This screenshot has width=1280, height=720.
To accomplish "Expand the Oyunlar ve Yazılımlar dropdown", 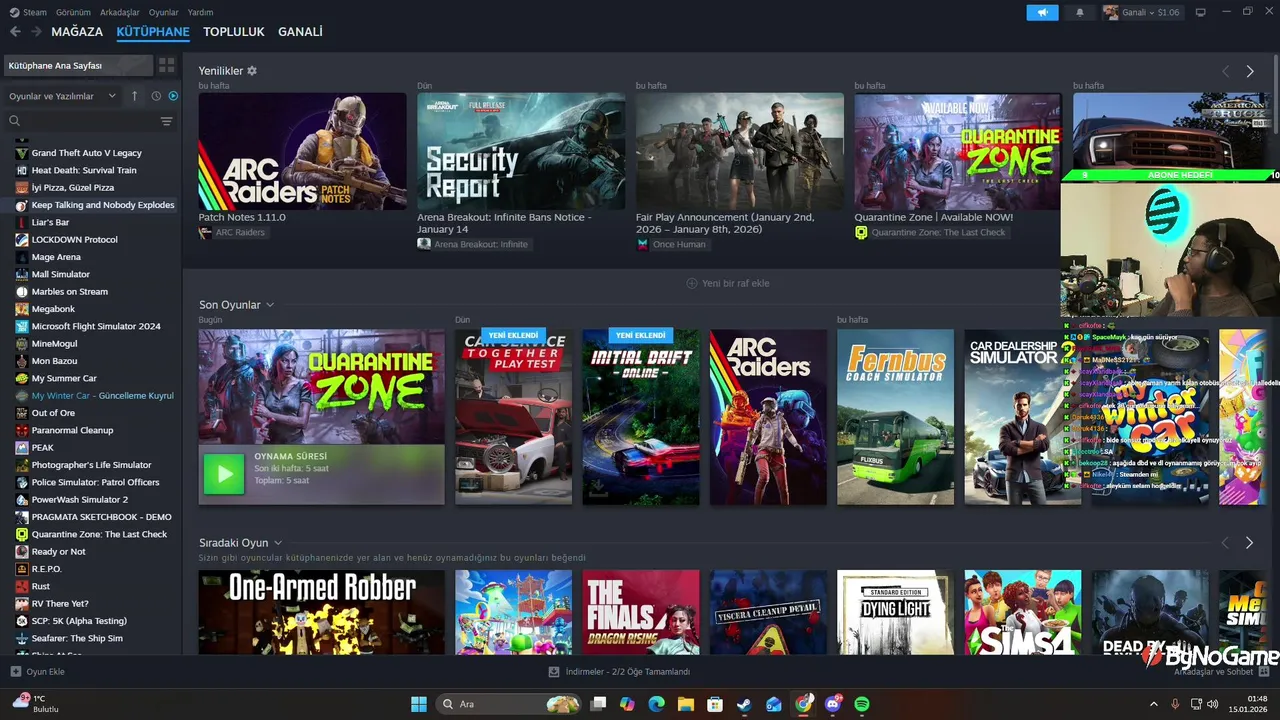I will coord(62,96).
